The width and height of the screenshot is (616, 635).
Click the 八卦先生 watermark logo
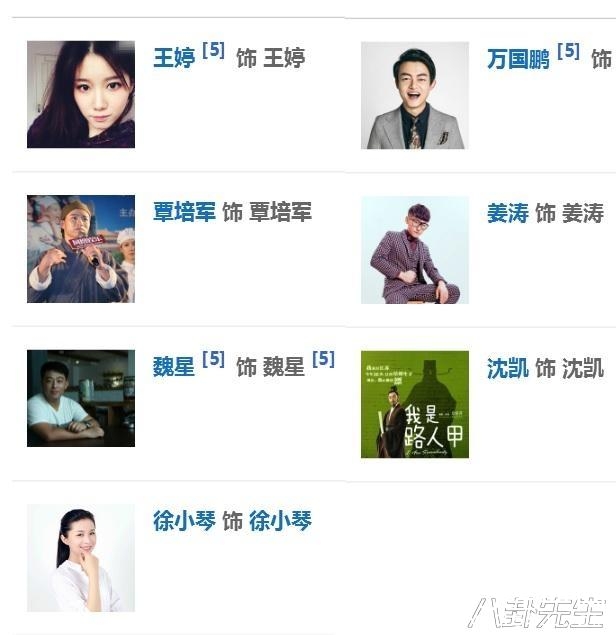click(x=537, y=612)
